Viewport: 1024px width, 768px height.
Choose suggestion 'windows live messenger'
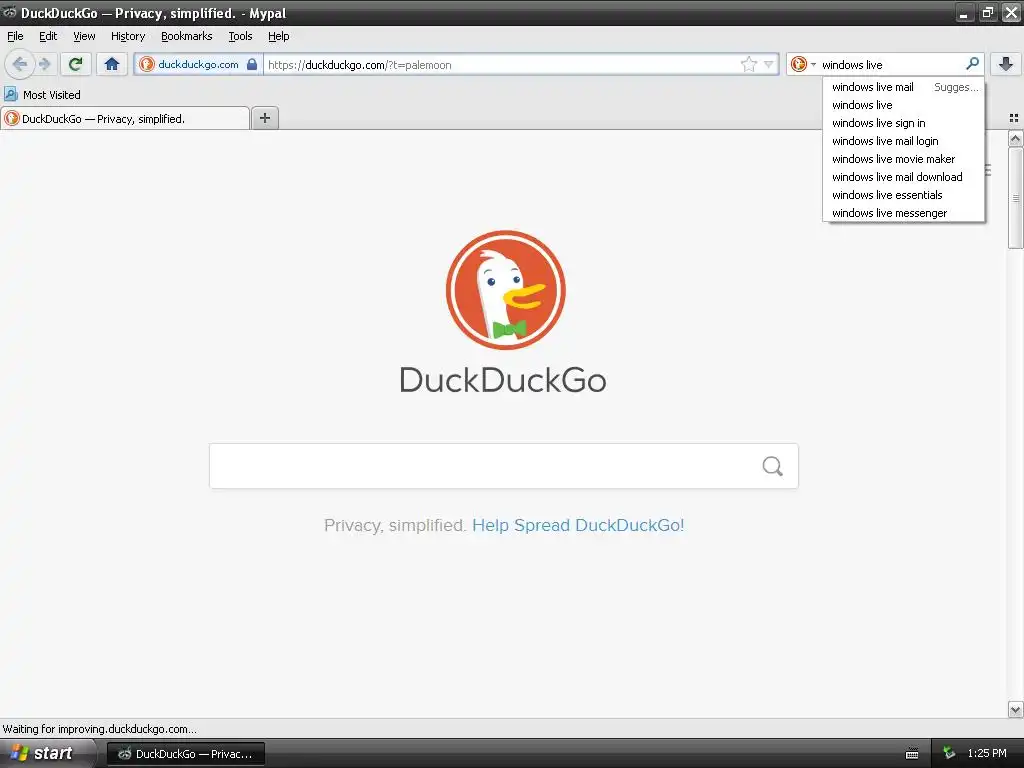point(904,213)
